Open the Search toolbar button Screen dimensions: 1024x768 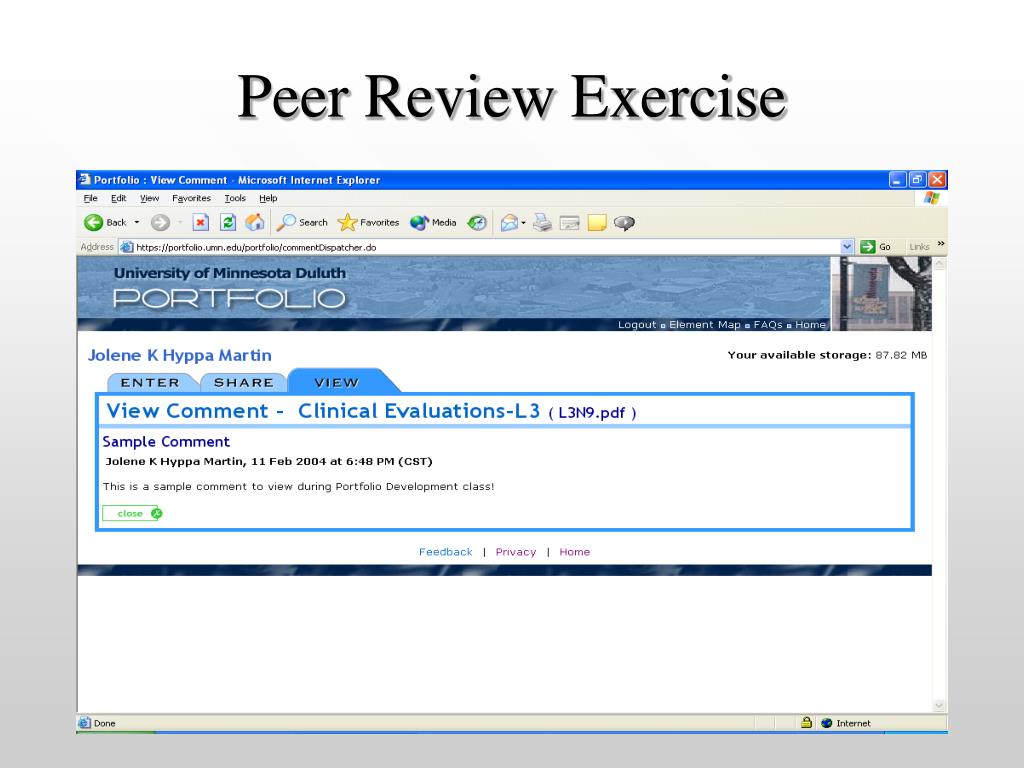[302, 223]
